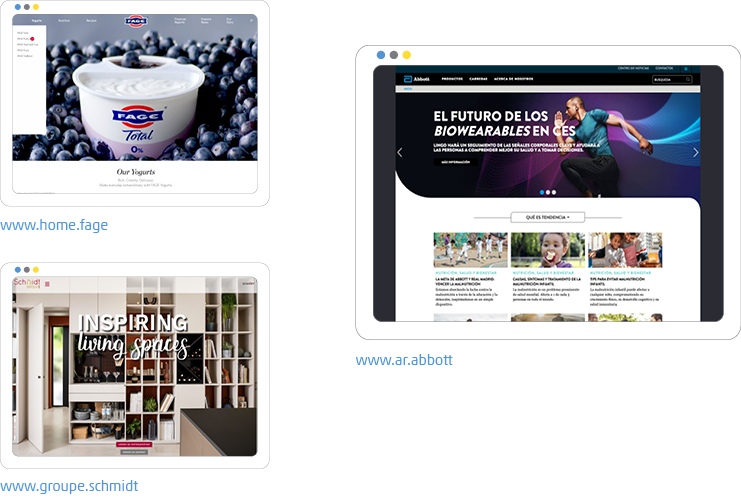Click the Schmidt Groupe logo
The width and height of the screenshot is (741, 500).
click(27, 284)
